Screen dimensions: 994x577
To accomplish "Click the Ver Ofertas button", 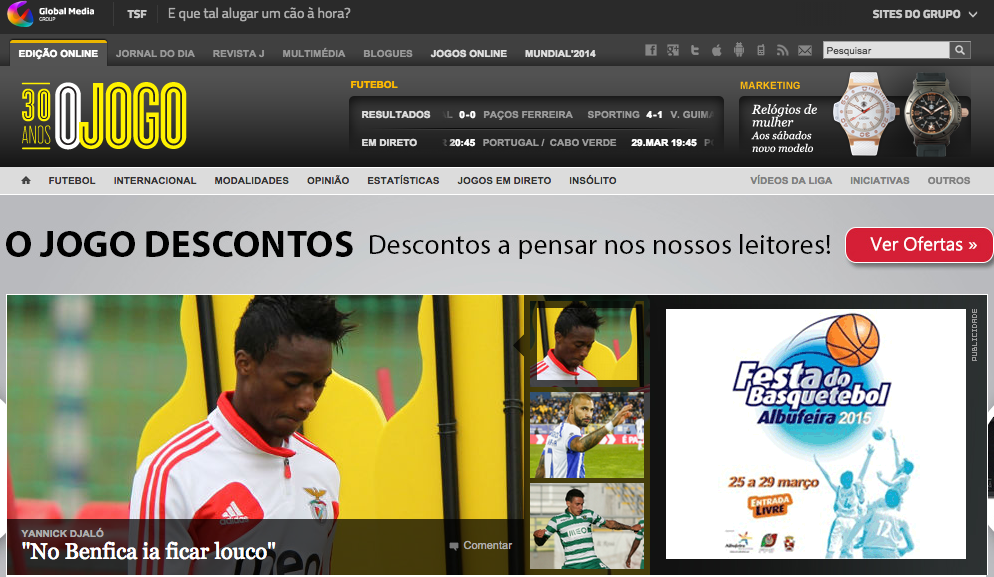I will coord(918,245).
